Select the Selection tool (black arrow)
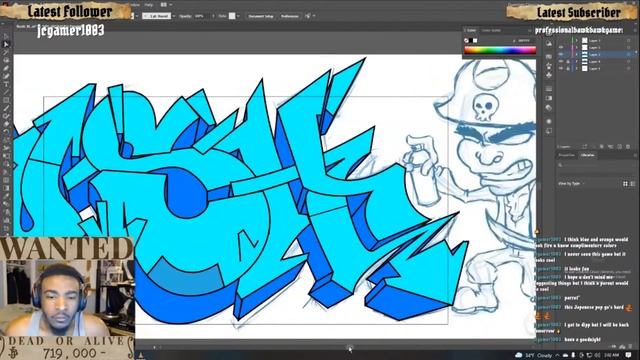Image resolution: width=640 pixels, height=360 pixels. 6,36
